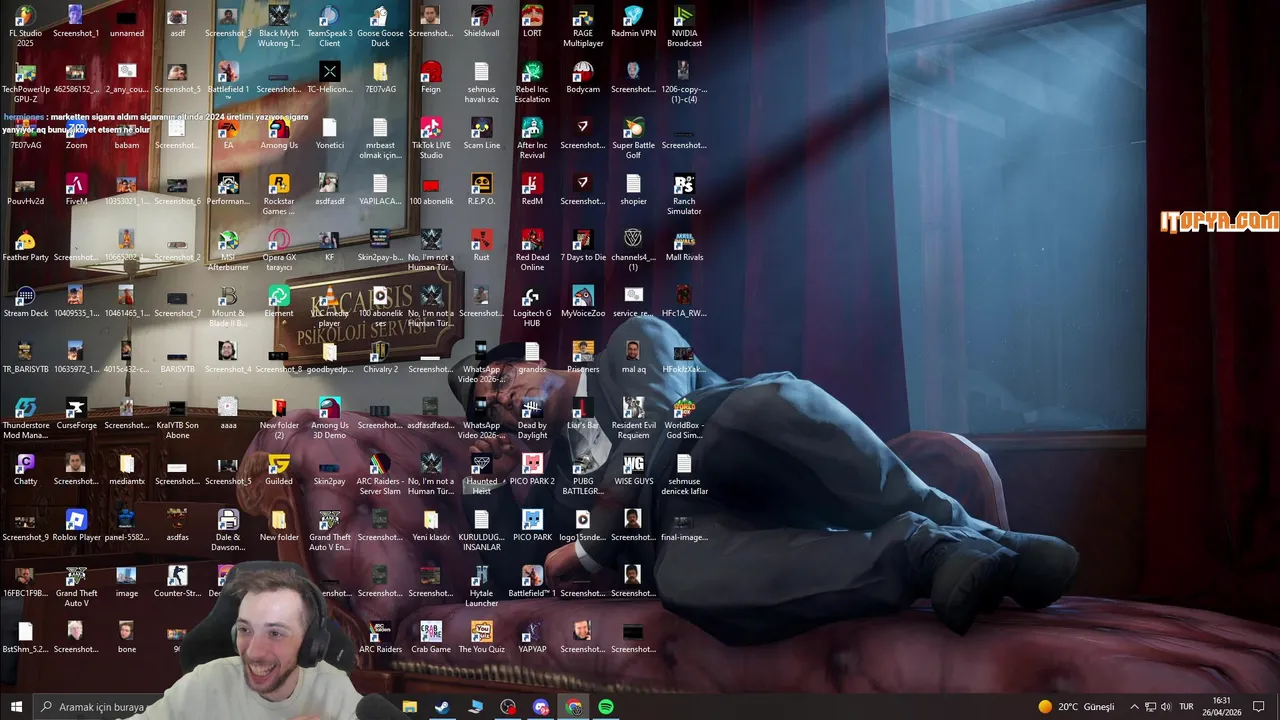Open the Thunderstore Mod Manager icon
The width and height of the screenshot is (1280, 720).
[x=25, y=418]
